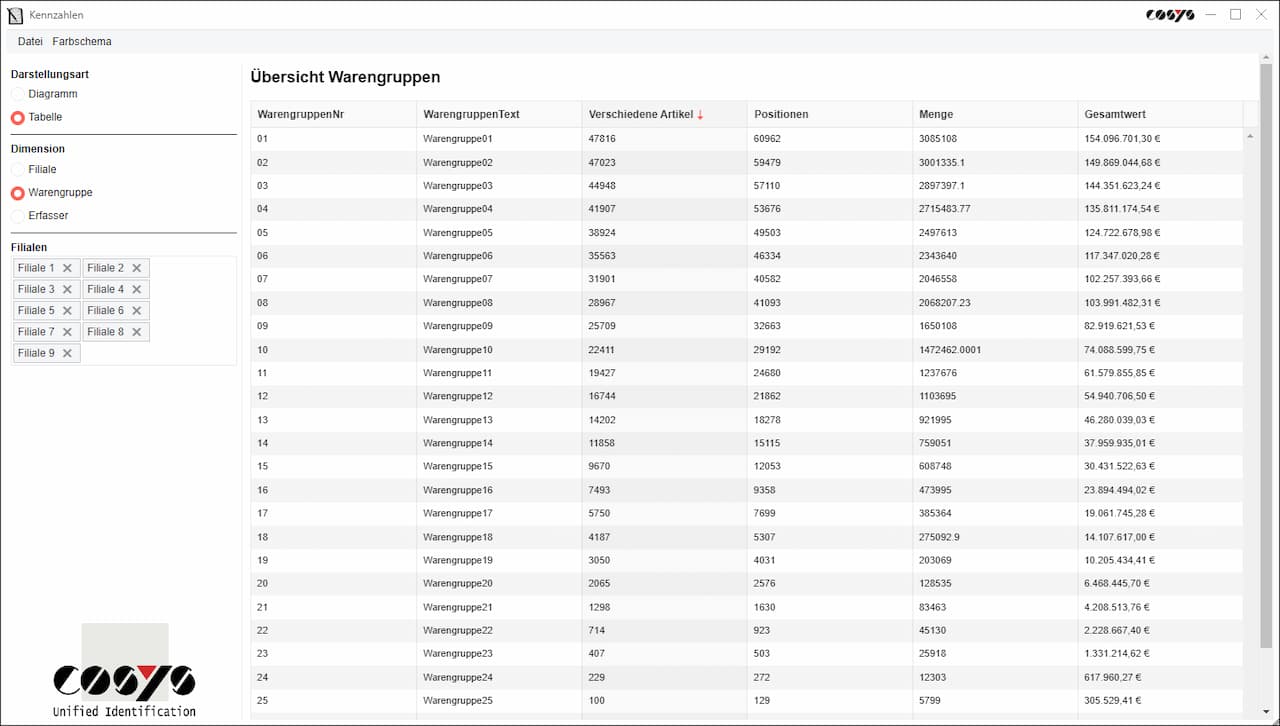
Task: Remove the Filiale 2 tag
Action: [137, 268]
